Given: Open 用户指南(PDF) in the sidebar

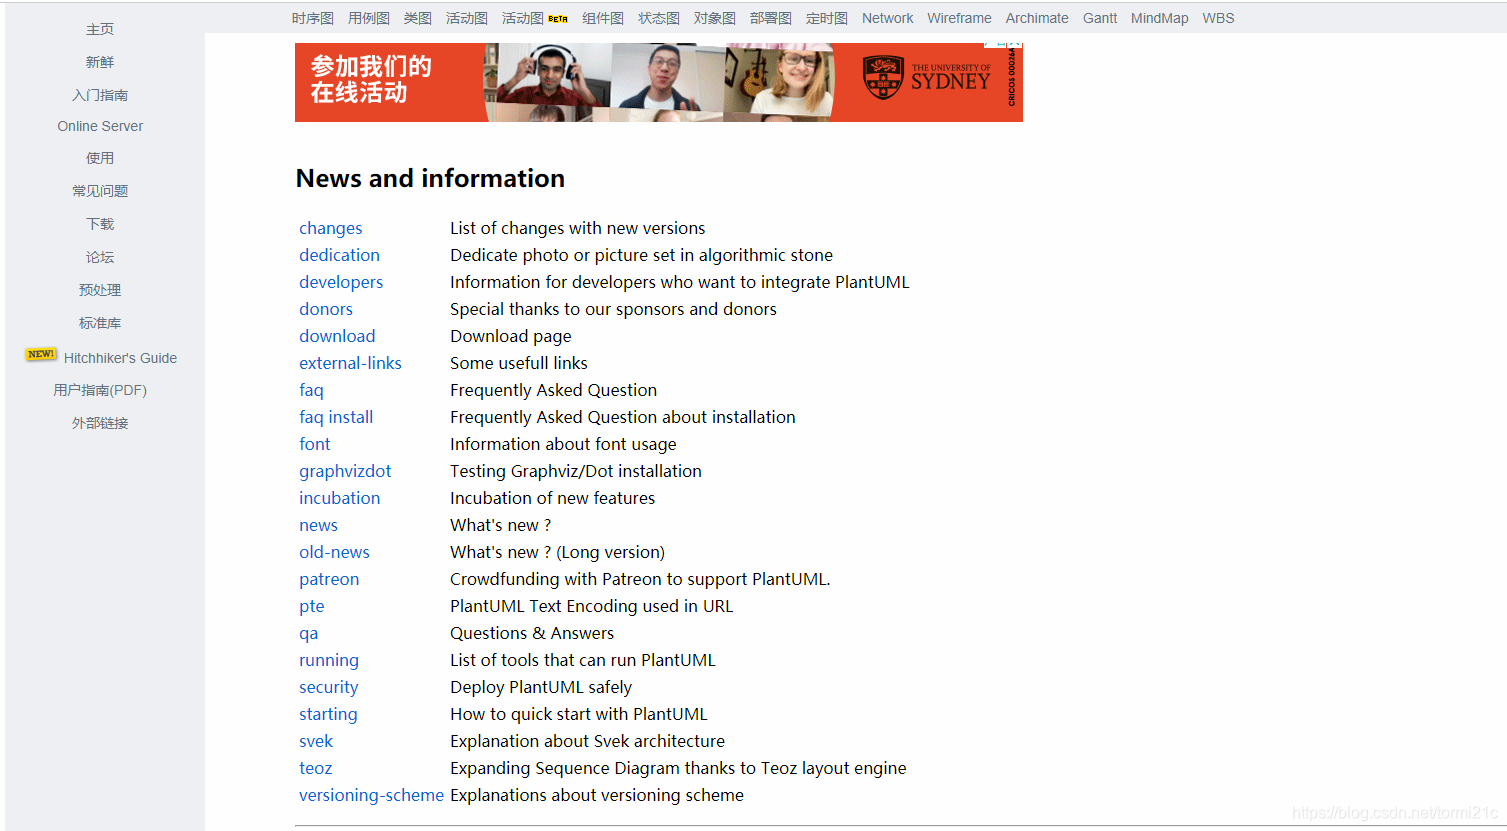Looking at the screenshot, I should coord(100,390).
